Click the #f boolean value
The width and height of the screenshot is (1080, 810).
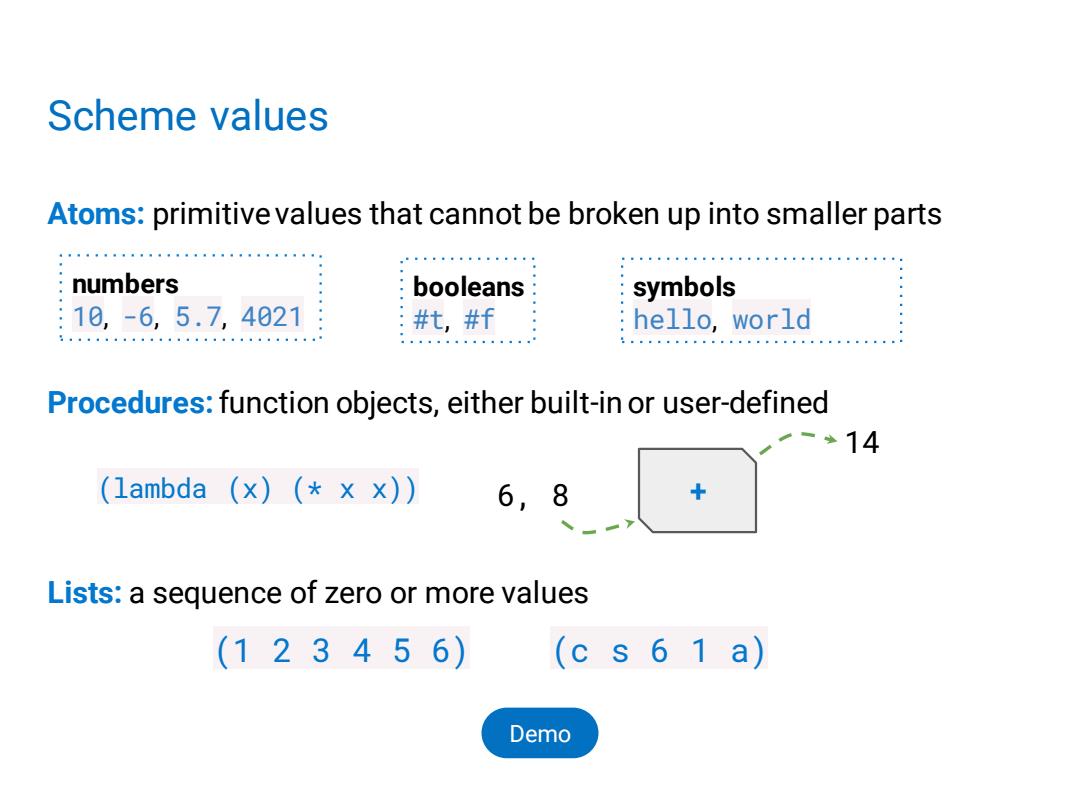(x=479, y=320)
